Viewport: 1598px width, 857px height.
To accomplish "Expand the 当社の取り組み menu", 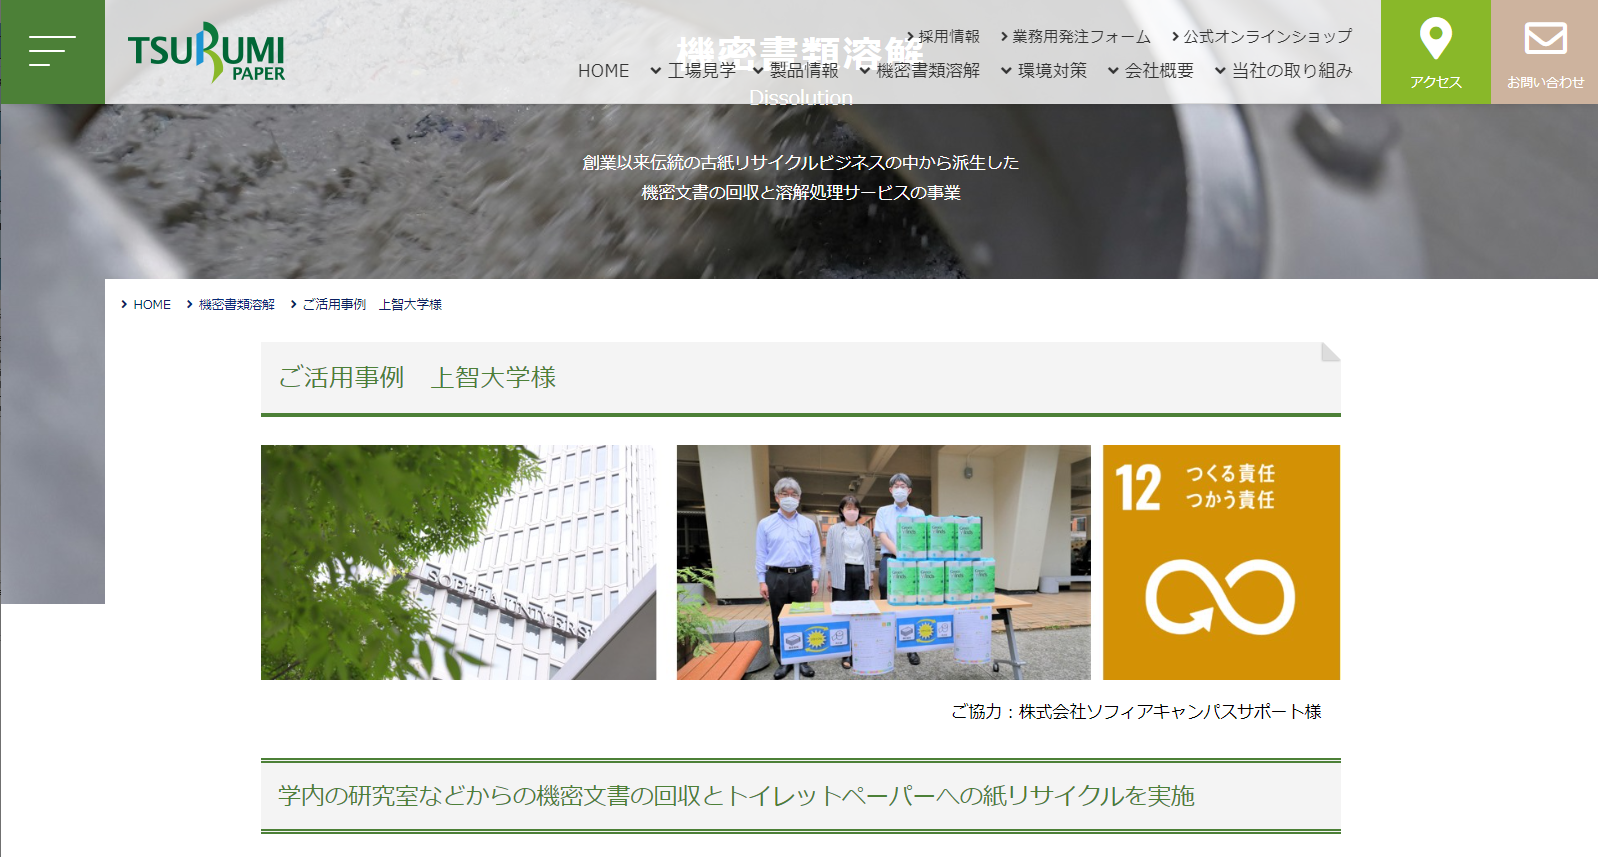I will pos(1283,71).
